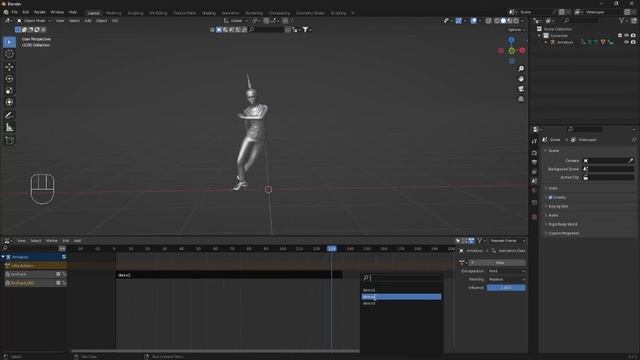Open the File menu
This screenshot has height=360, width=640.
pyautogui.click(x=15, y=12)
